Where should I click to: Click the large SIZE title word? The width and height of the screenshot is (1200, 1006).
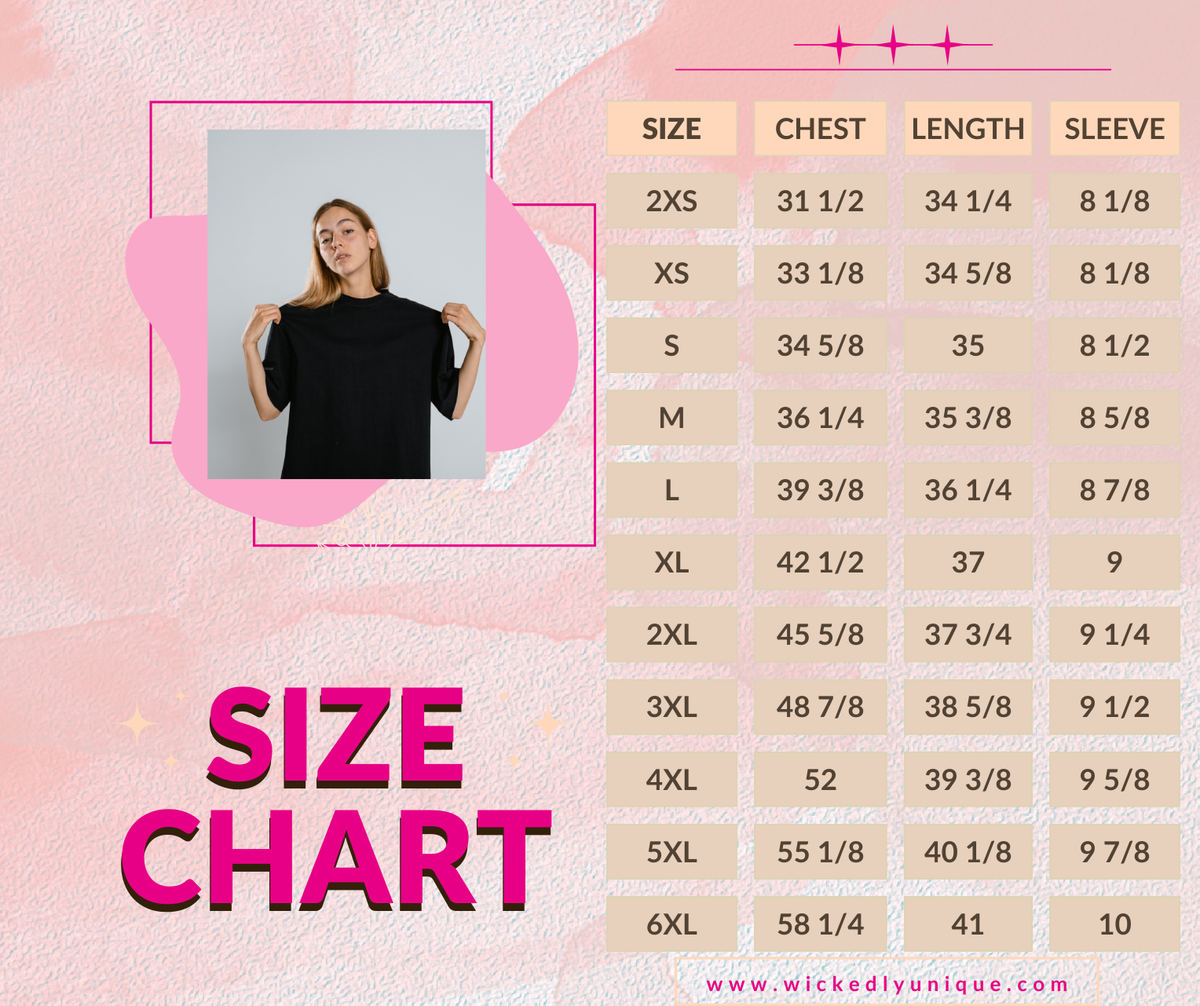(x=334, y=738)
